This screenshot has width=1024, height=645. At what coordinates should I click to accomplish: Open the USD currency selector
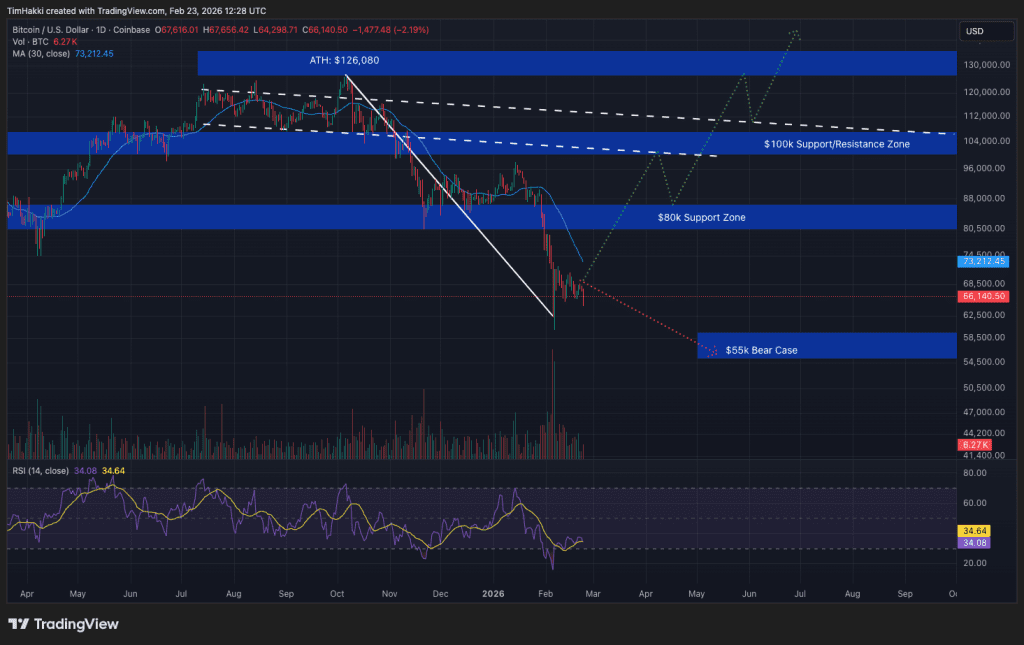pos(973,32)
